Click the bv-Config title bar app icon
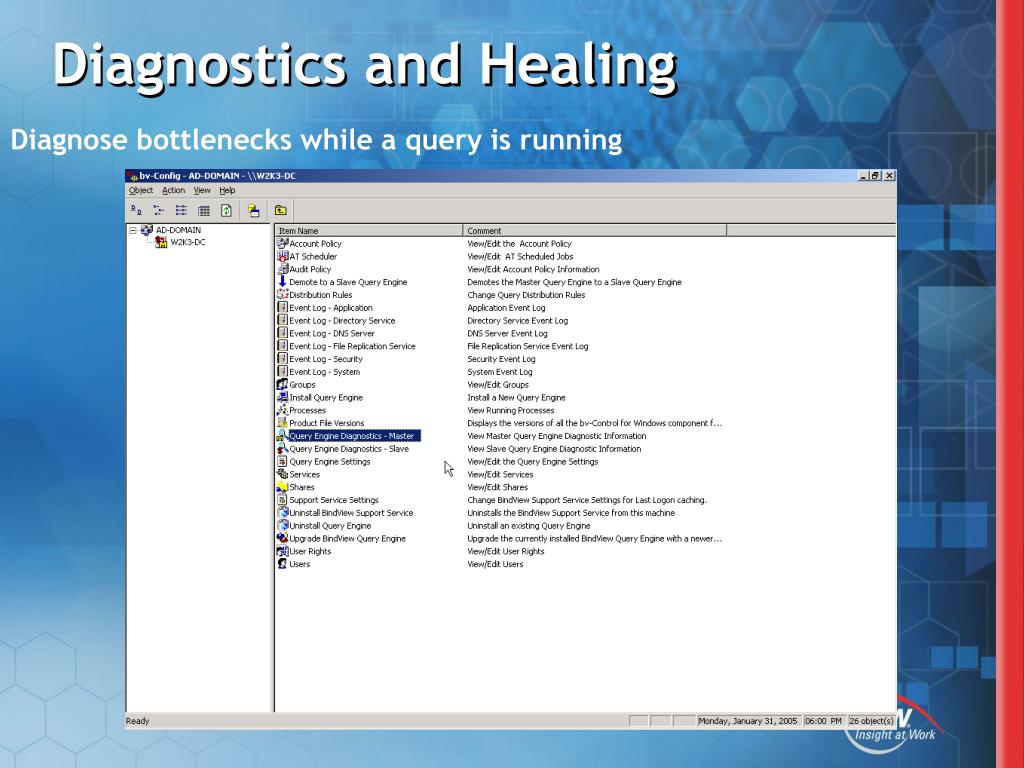1024x768 pixels. coord(133,176)
